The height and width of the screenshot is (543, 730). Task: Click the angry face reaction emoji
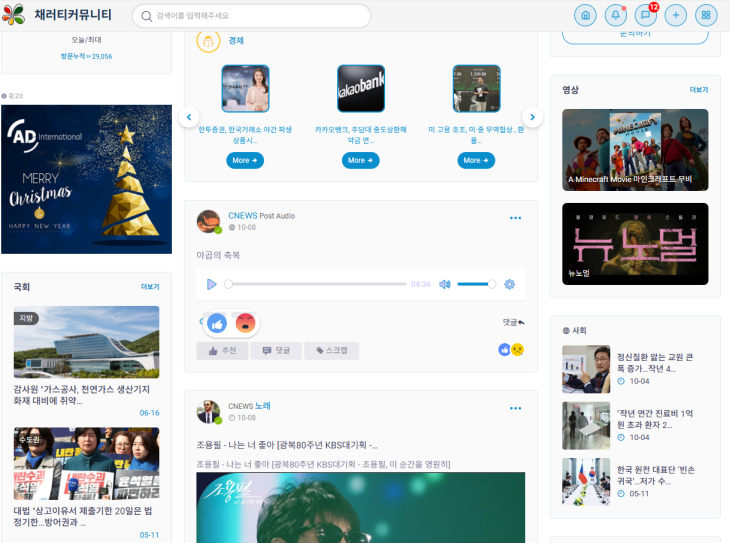(x=245, y=322)
